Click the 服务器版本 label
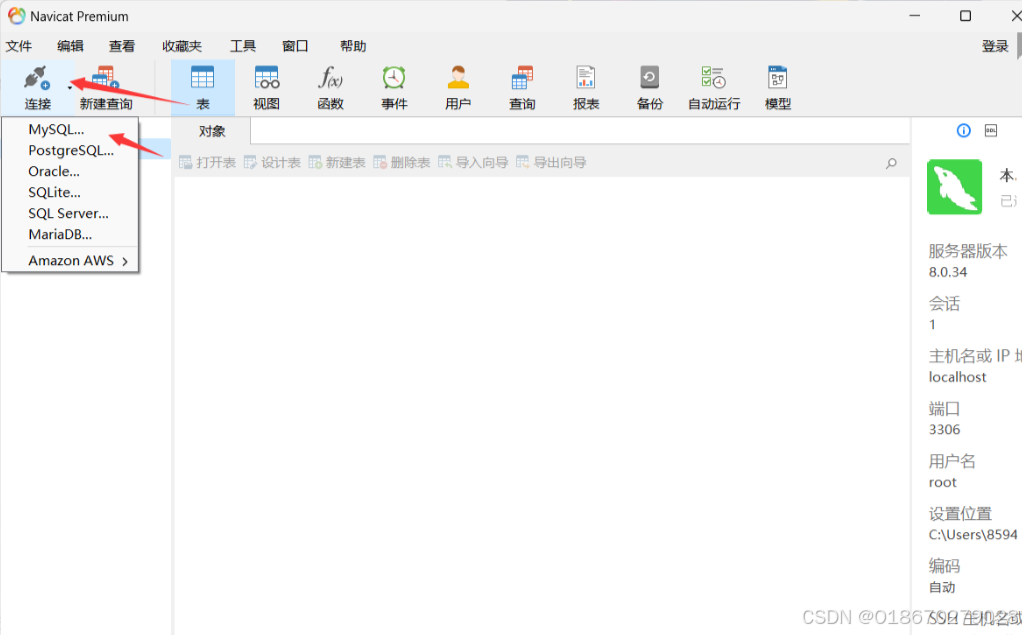Image resolution: width=1022 pixels, height=635 pixels. pos(968,251)
